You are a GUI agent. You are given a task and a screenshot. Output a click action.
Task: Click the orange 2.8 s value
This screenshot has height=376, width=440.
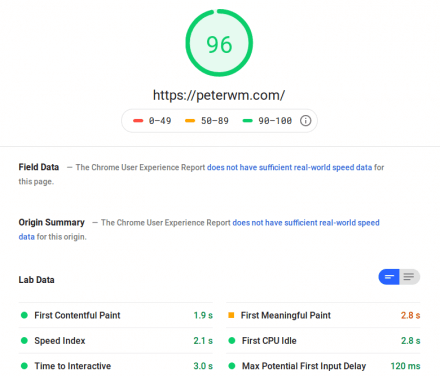410,315
